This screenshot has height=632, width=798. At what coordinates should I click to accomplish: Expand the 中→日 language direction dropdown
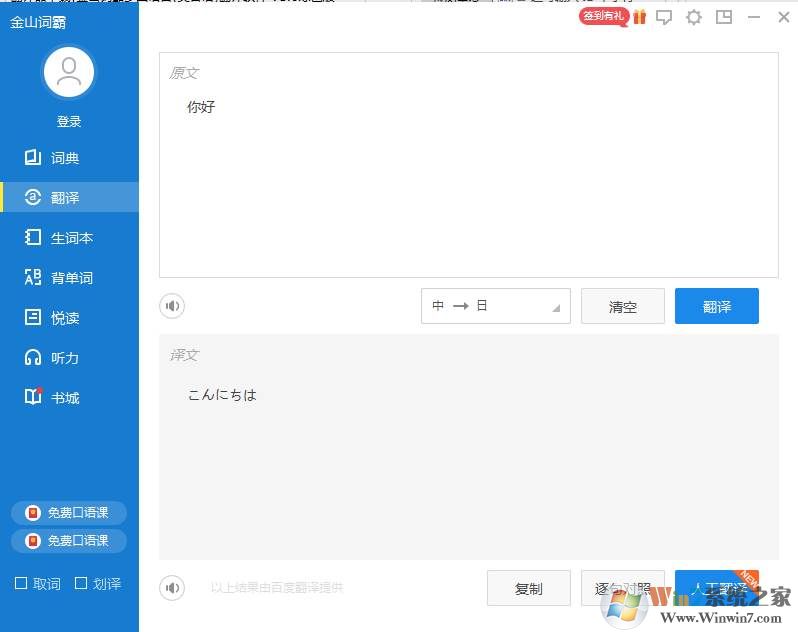(495, 306)
